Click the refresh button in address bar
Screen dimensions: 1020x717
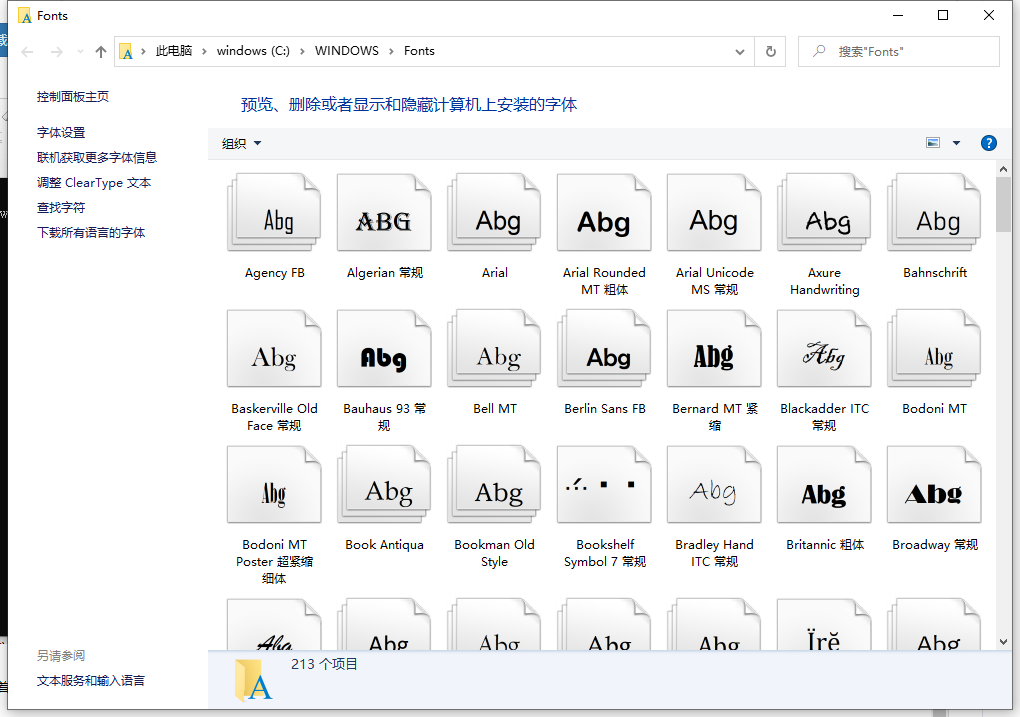770,51
